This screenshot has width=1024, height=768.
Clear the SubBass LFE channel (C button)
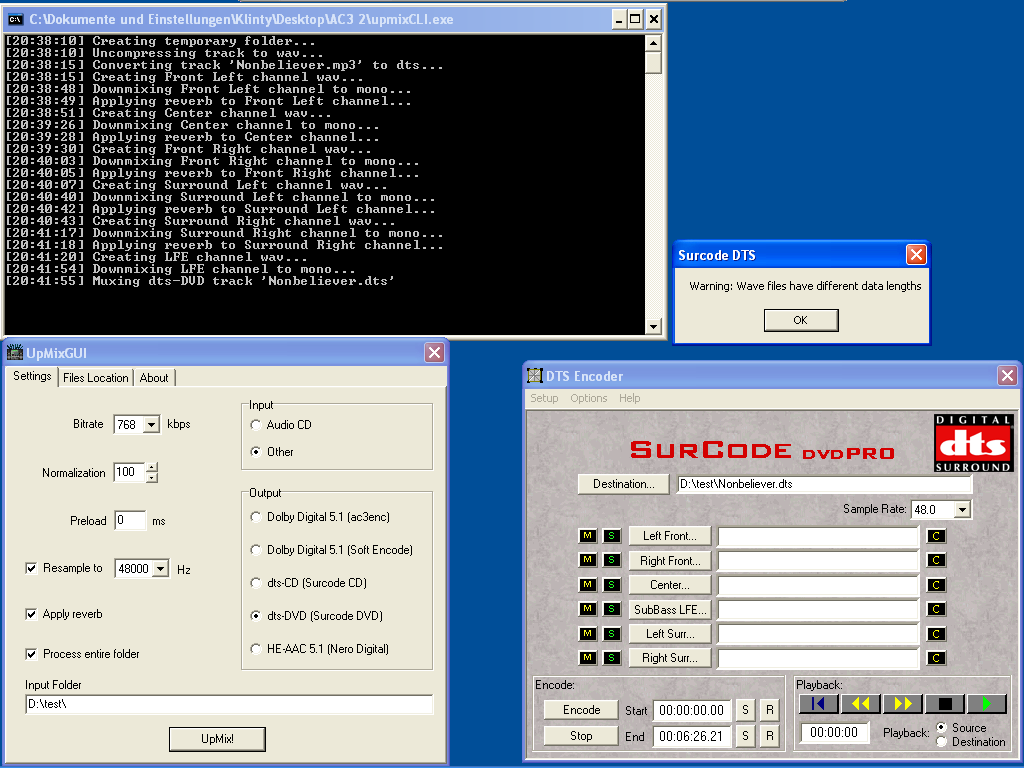point(936,609)
